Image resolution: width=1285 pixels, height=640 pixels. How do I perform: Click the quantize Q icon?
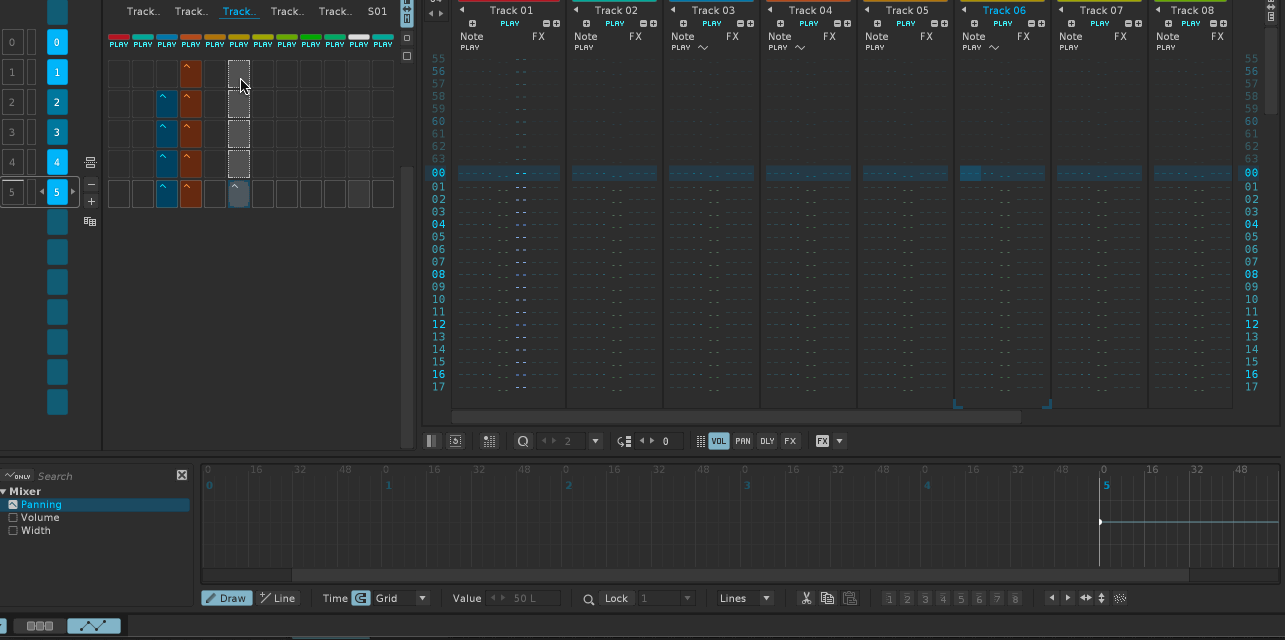point(522,441)
